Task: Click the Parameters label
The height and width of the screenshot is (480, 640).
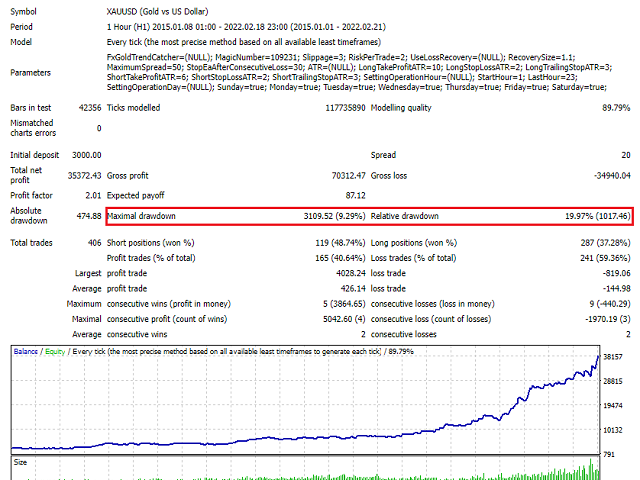Action: [31, 73]
